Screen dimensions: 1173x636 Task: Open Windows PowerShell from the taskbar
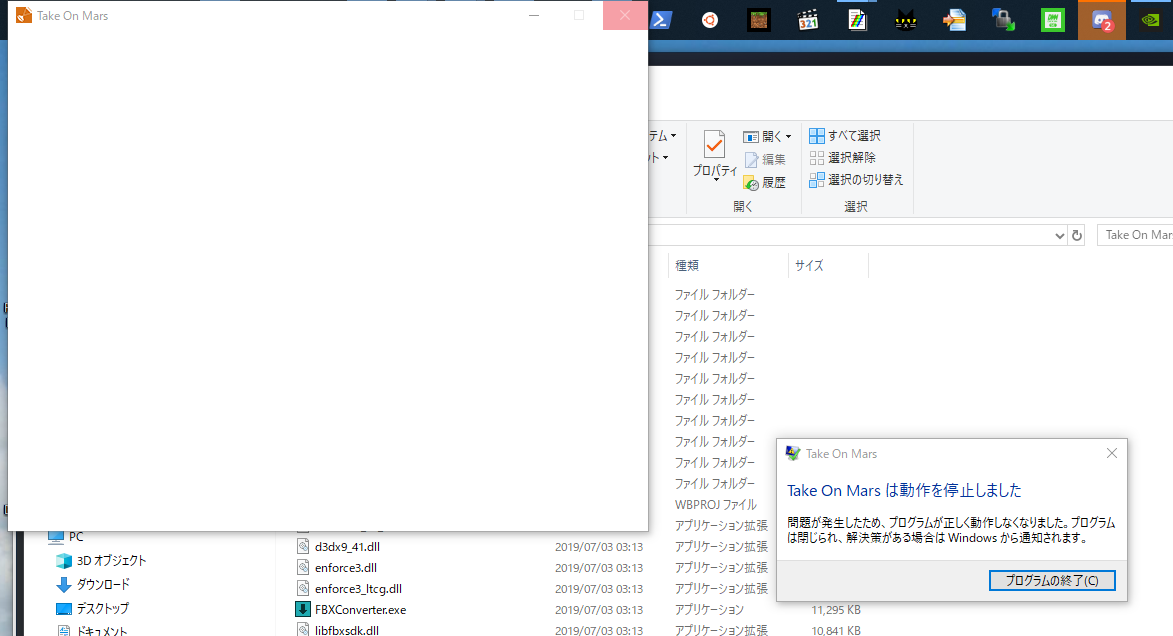[x=661, y=20]
